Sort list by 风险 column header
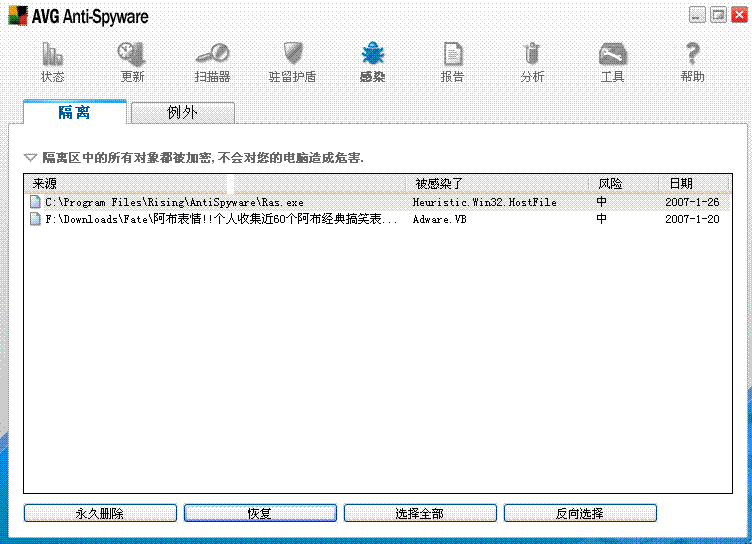This screenshot has width=752, height=544. click(x=623, y=183)
